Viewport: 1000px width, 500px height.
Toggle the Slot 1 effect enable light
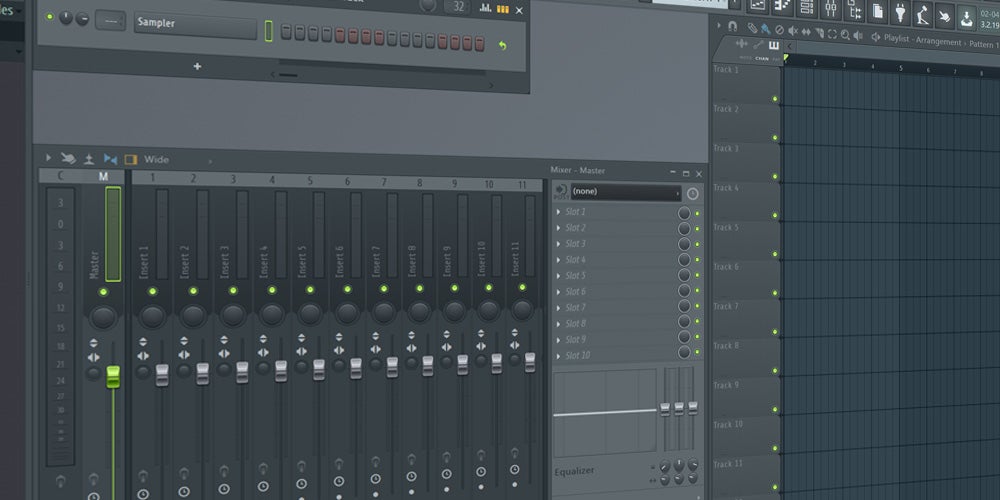point(697,214)
